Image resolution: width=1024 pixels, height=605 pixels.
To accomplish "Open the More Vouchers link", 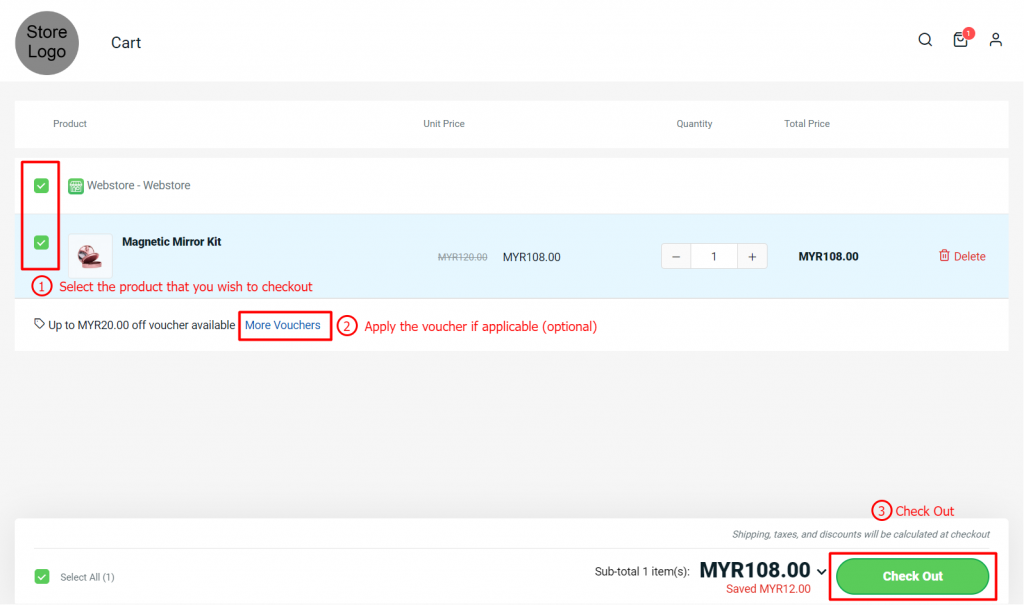I will [x=283, y=325].
